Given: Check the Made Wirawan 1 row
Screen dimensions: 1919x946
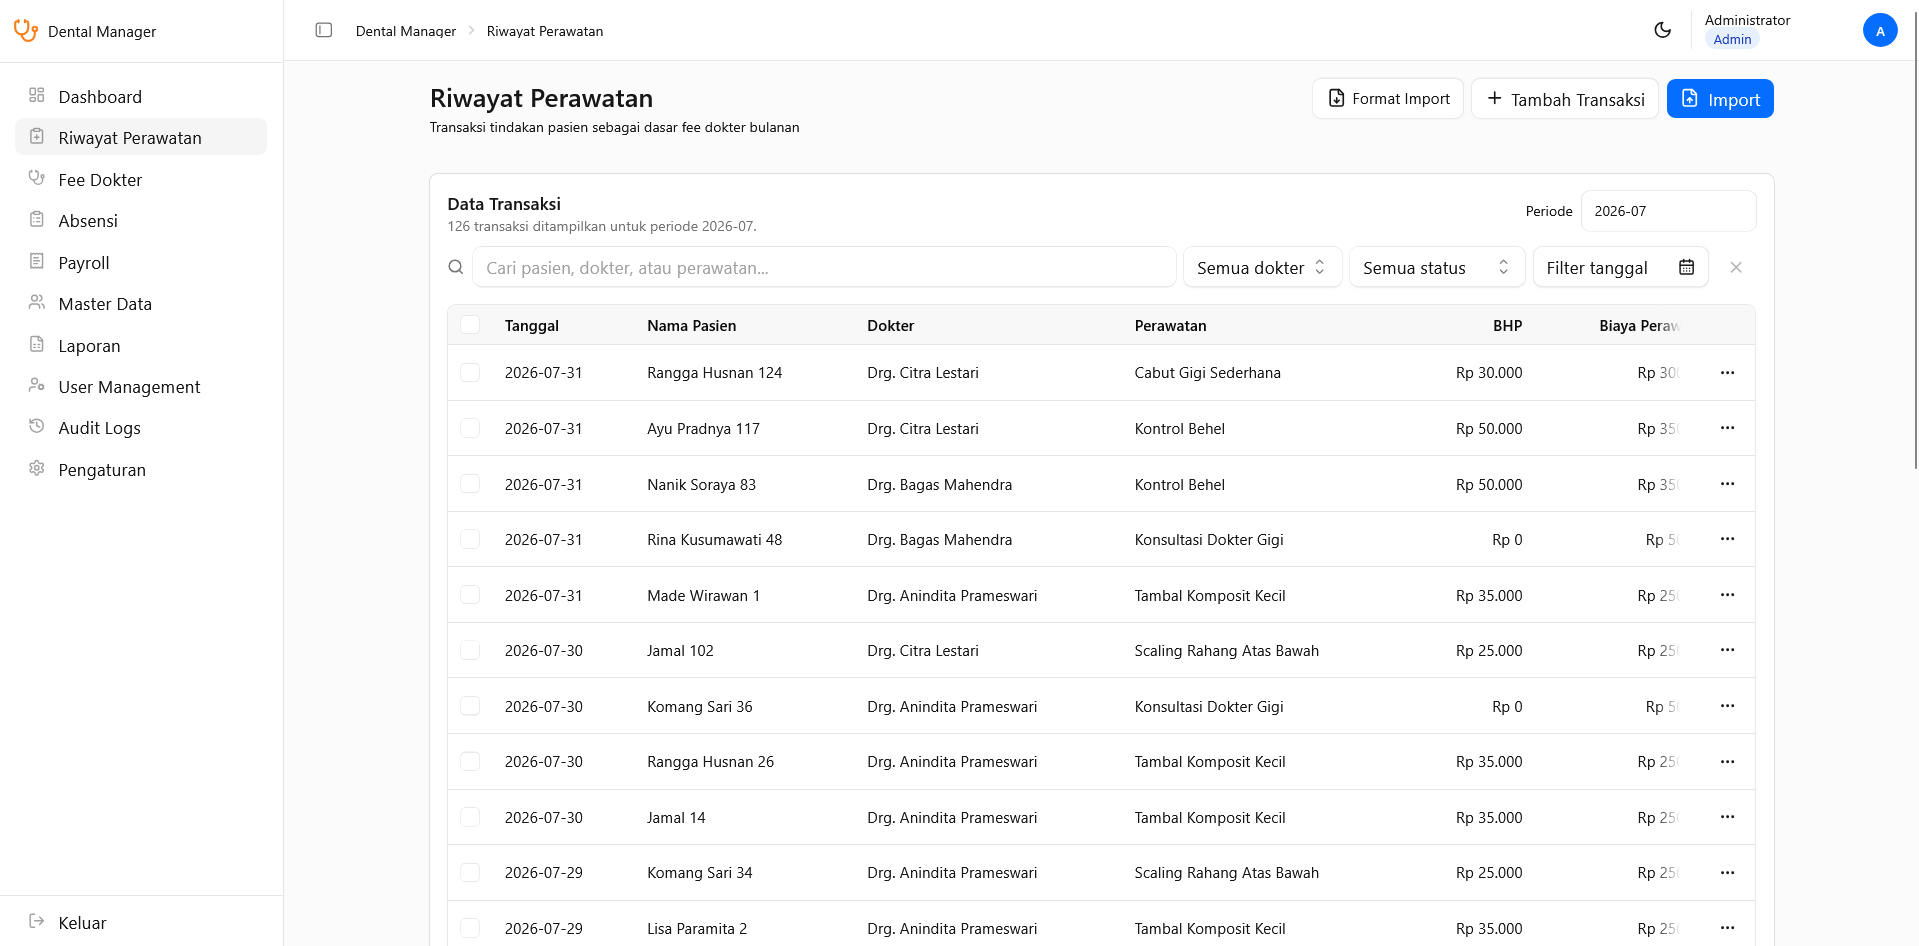Looking at the screenshot, I should click(x=470, y=595).
